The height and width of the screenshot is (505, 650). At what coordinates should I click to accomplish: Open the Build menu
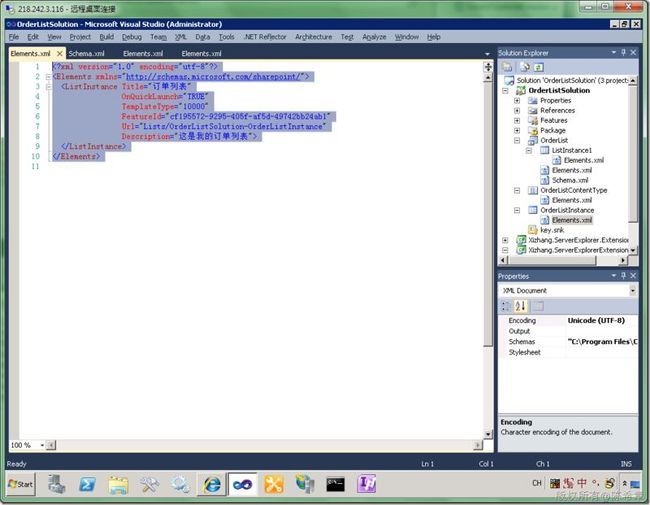pyautogui.click(x=107, y=37)
